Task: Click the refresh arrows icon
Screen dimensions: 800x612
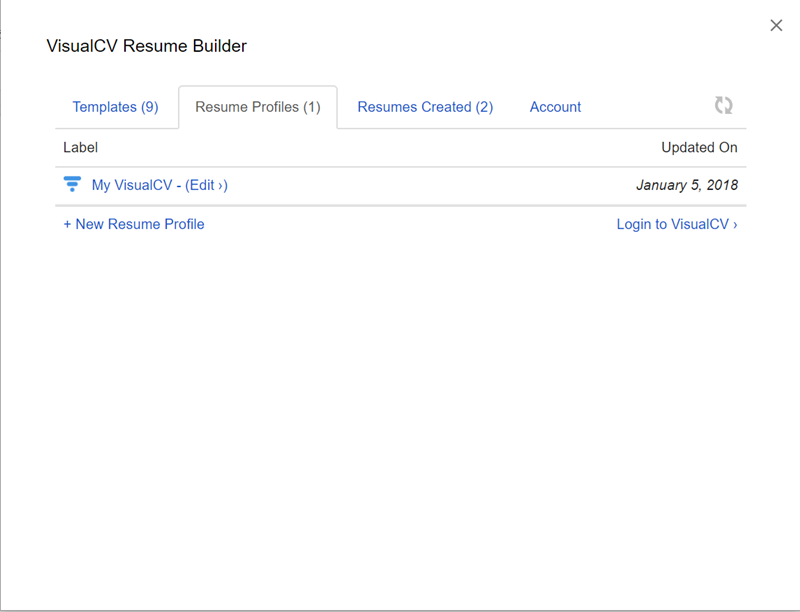Action: click(x=723, y=106)
